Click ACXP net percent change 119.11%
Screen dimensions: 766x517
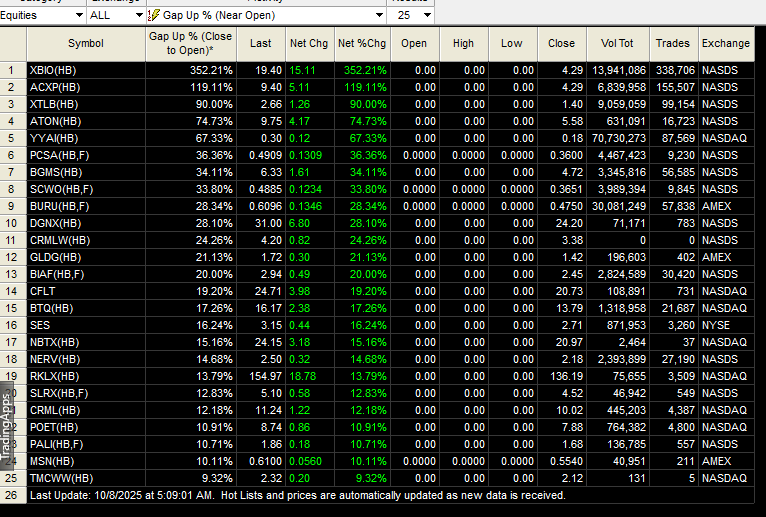coord(365,87)
